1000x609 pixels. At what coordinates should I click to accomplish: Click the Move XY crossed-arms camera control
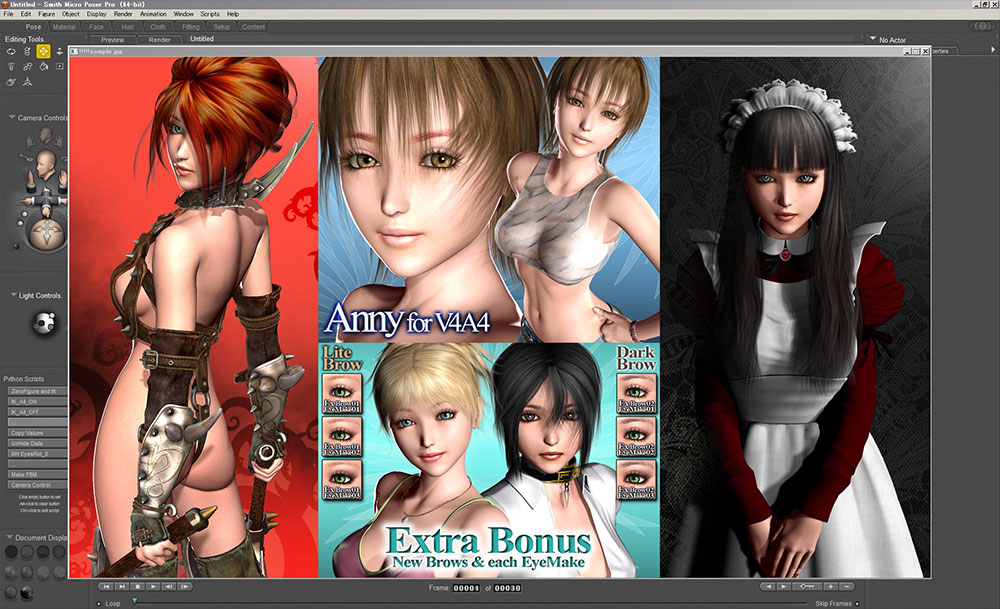coord(46,201)
